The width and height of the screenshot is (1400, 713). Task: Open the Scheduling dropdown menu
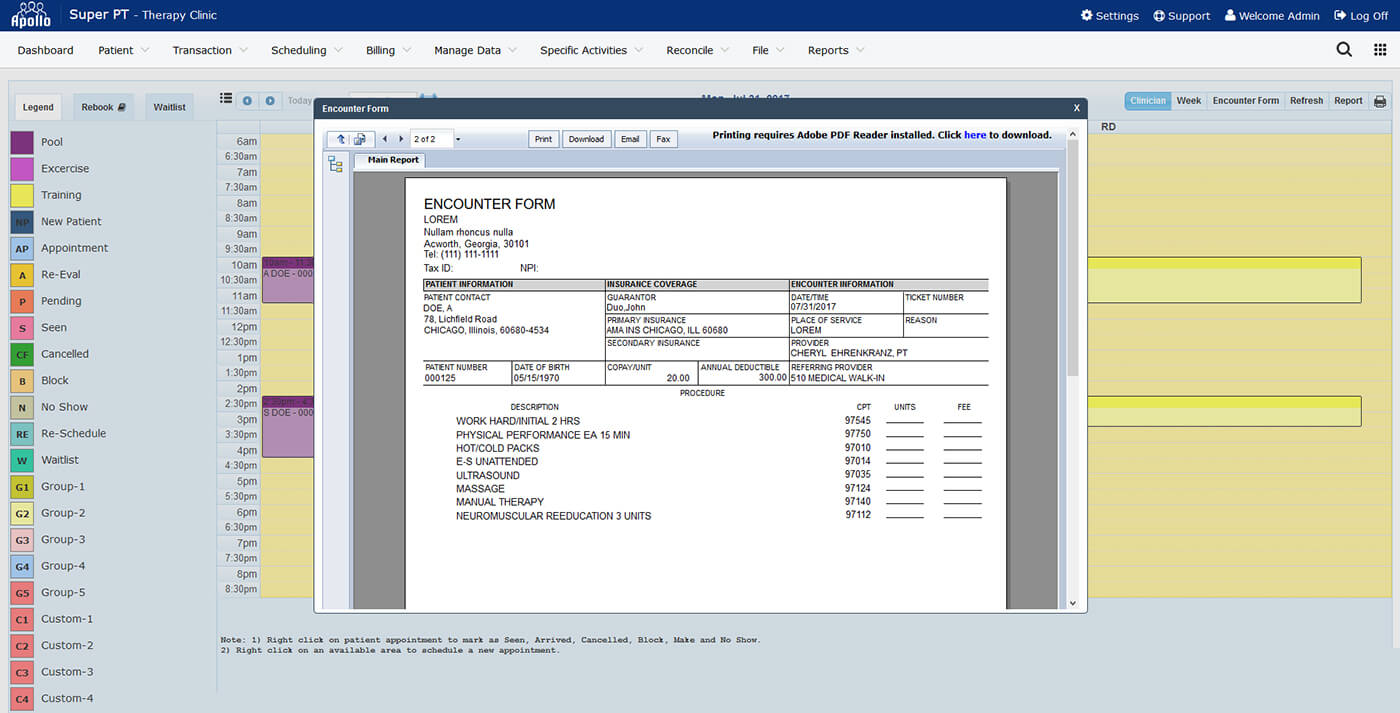point(306,50)
